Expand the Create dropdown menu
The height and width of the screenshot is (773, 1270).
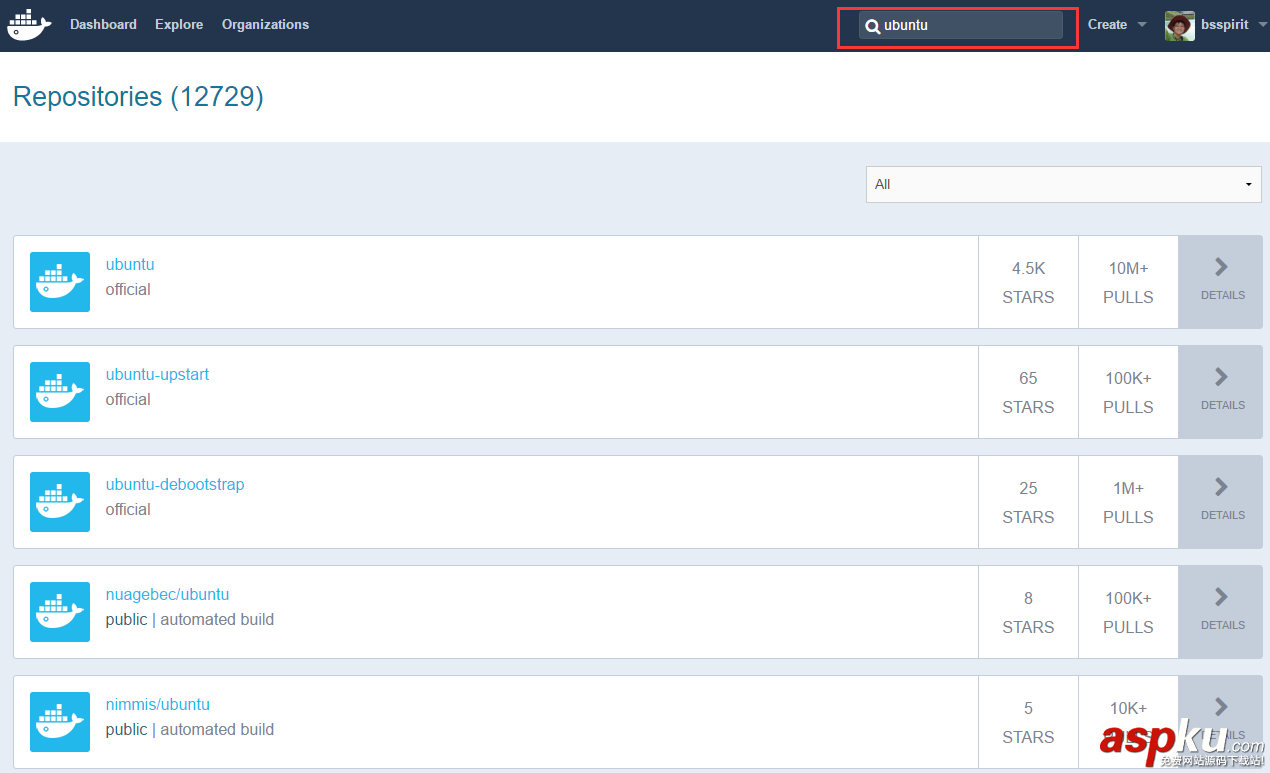tap(1117, 25)
